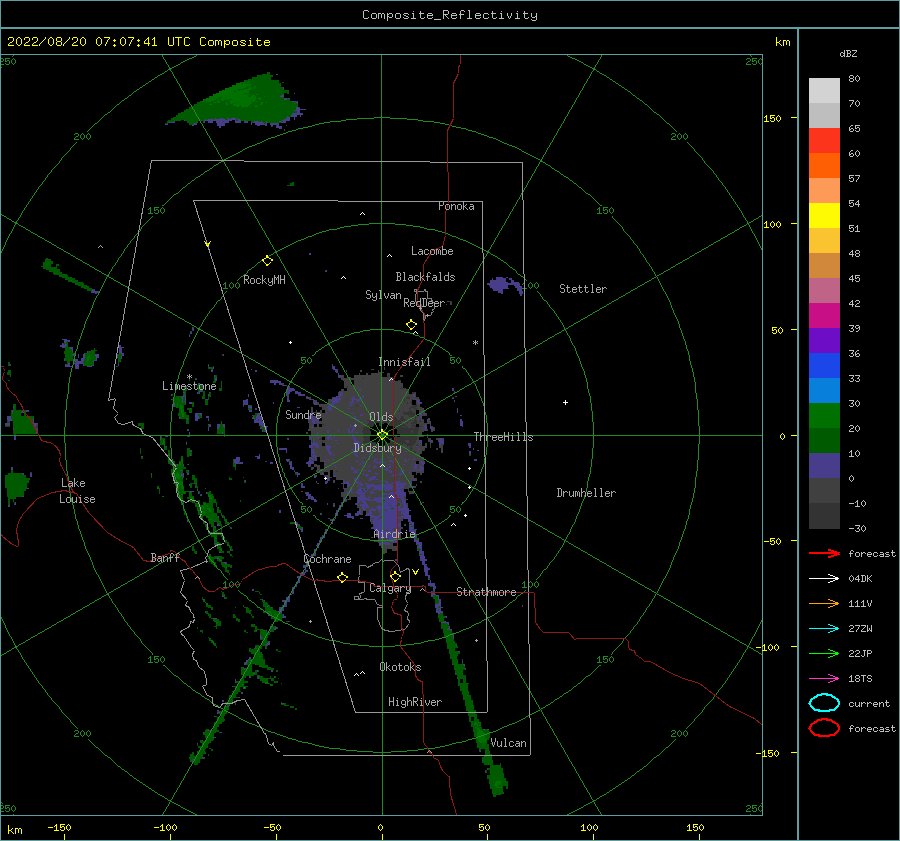Pick the magenta swatch in dBZ scale
900x841 pixels.
click(824, 315)
